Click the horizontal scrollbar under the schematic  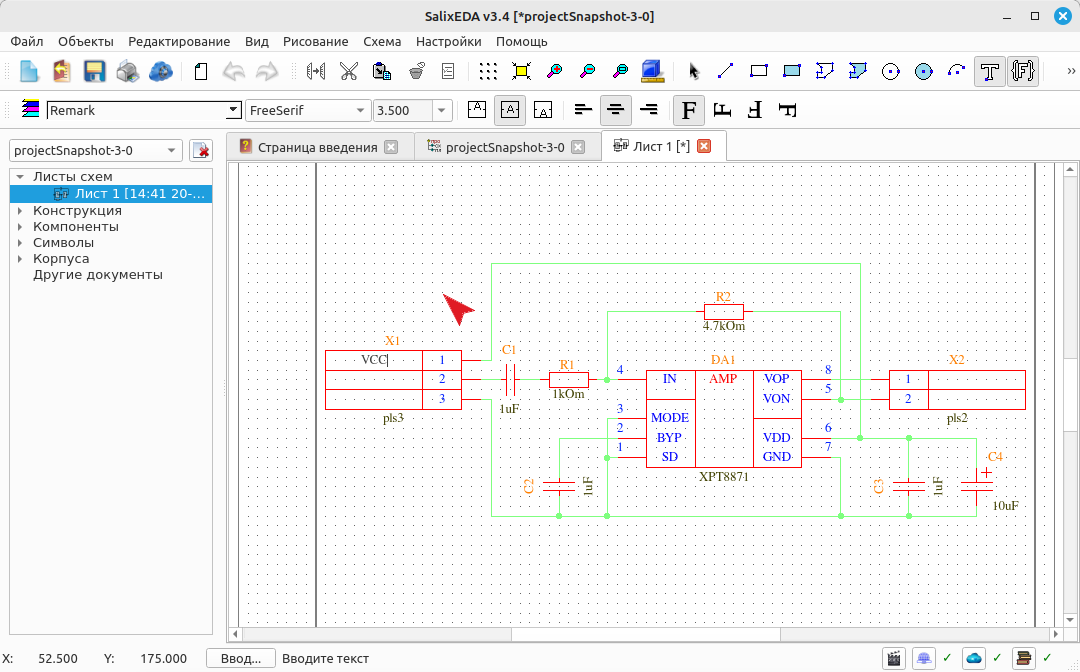[x=643, y=633]
